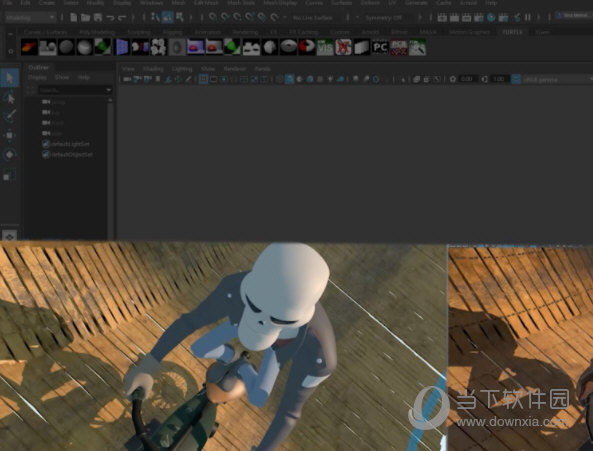The width and height of the screenshot is (593, 451).
Task: Open the Windows menu
Action: click(x=151, y=3)
